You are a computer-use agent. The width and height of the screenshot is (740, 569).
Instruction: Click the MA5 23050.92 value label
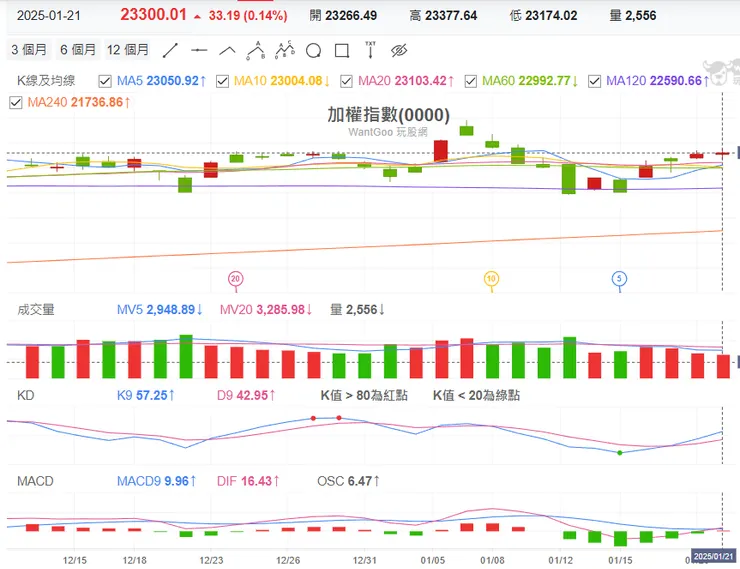point(161,81)
